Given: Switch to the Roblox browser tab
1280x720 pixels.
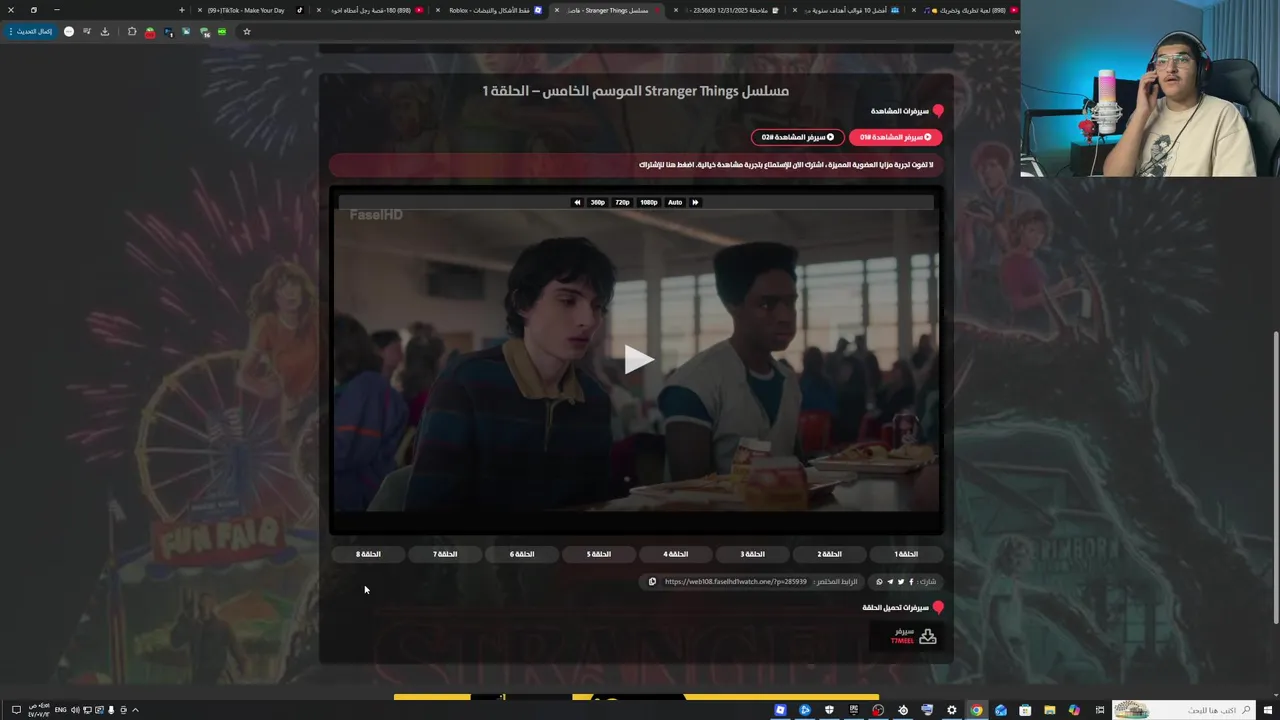Looking at the screenshot, I should 489,10.
